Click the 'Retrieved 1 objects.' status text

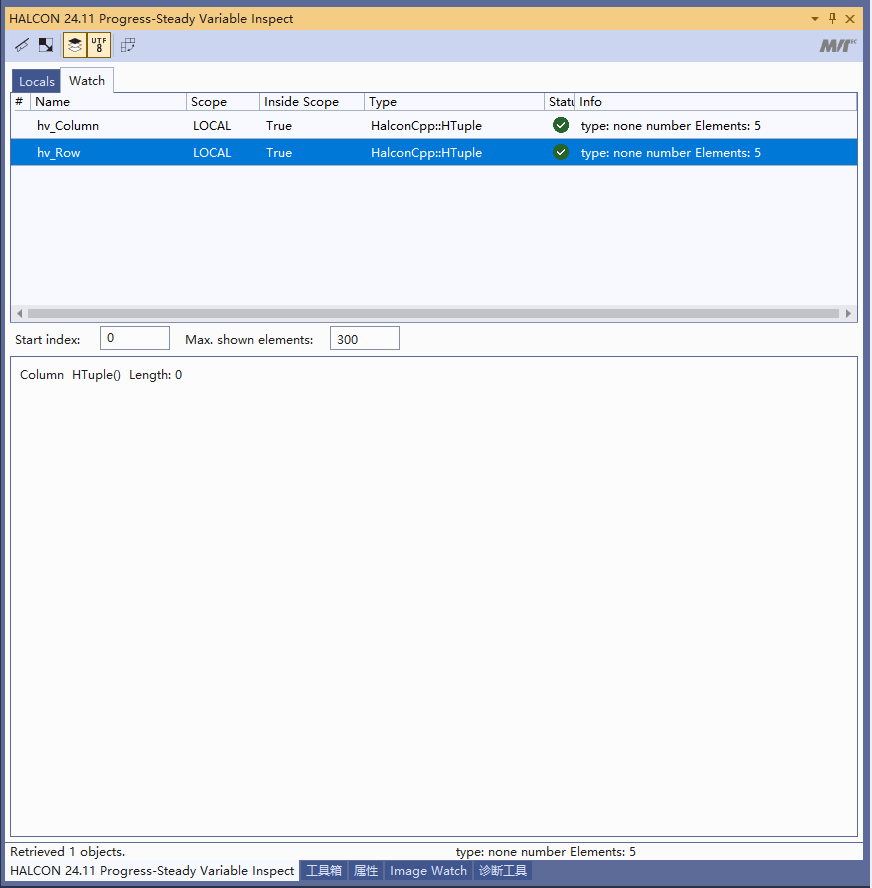(67, 852)
